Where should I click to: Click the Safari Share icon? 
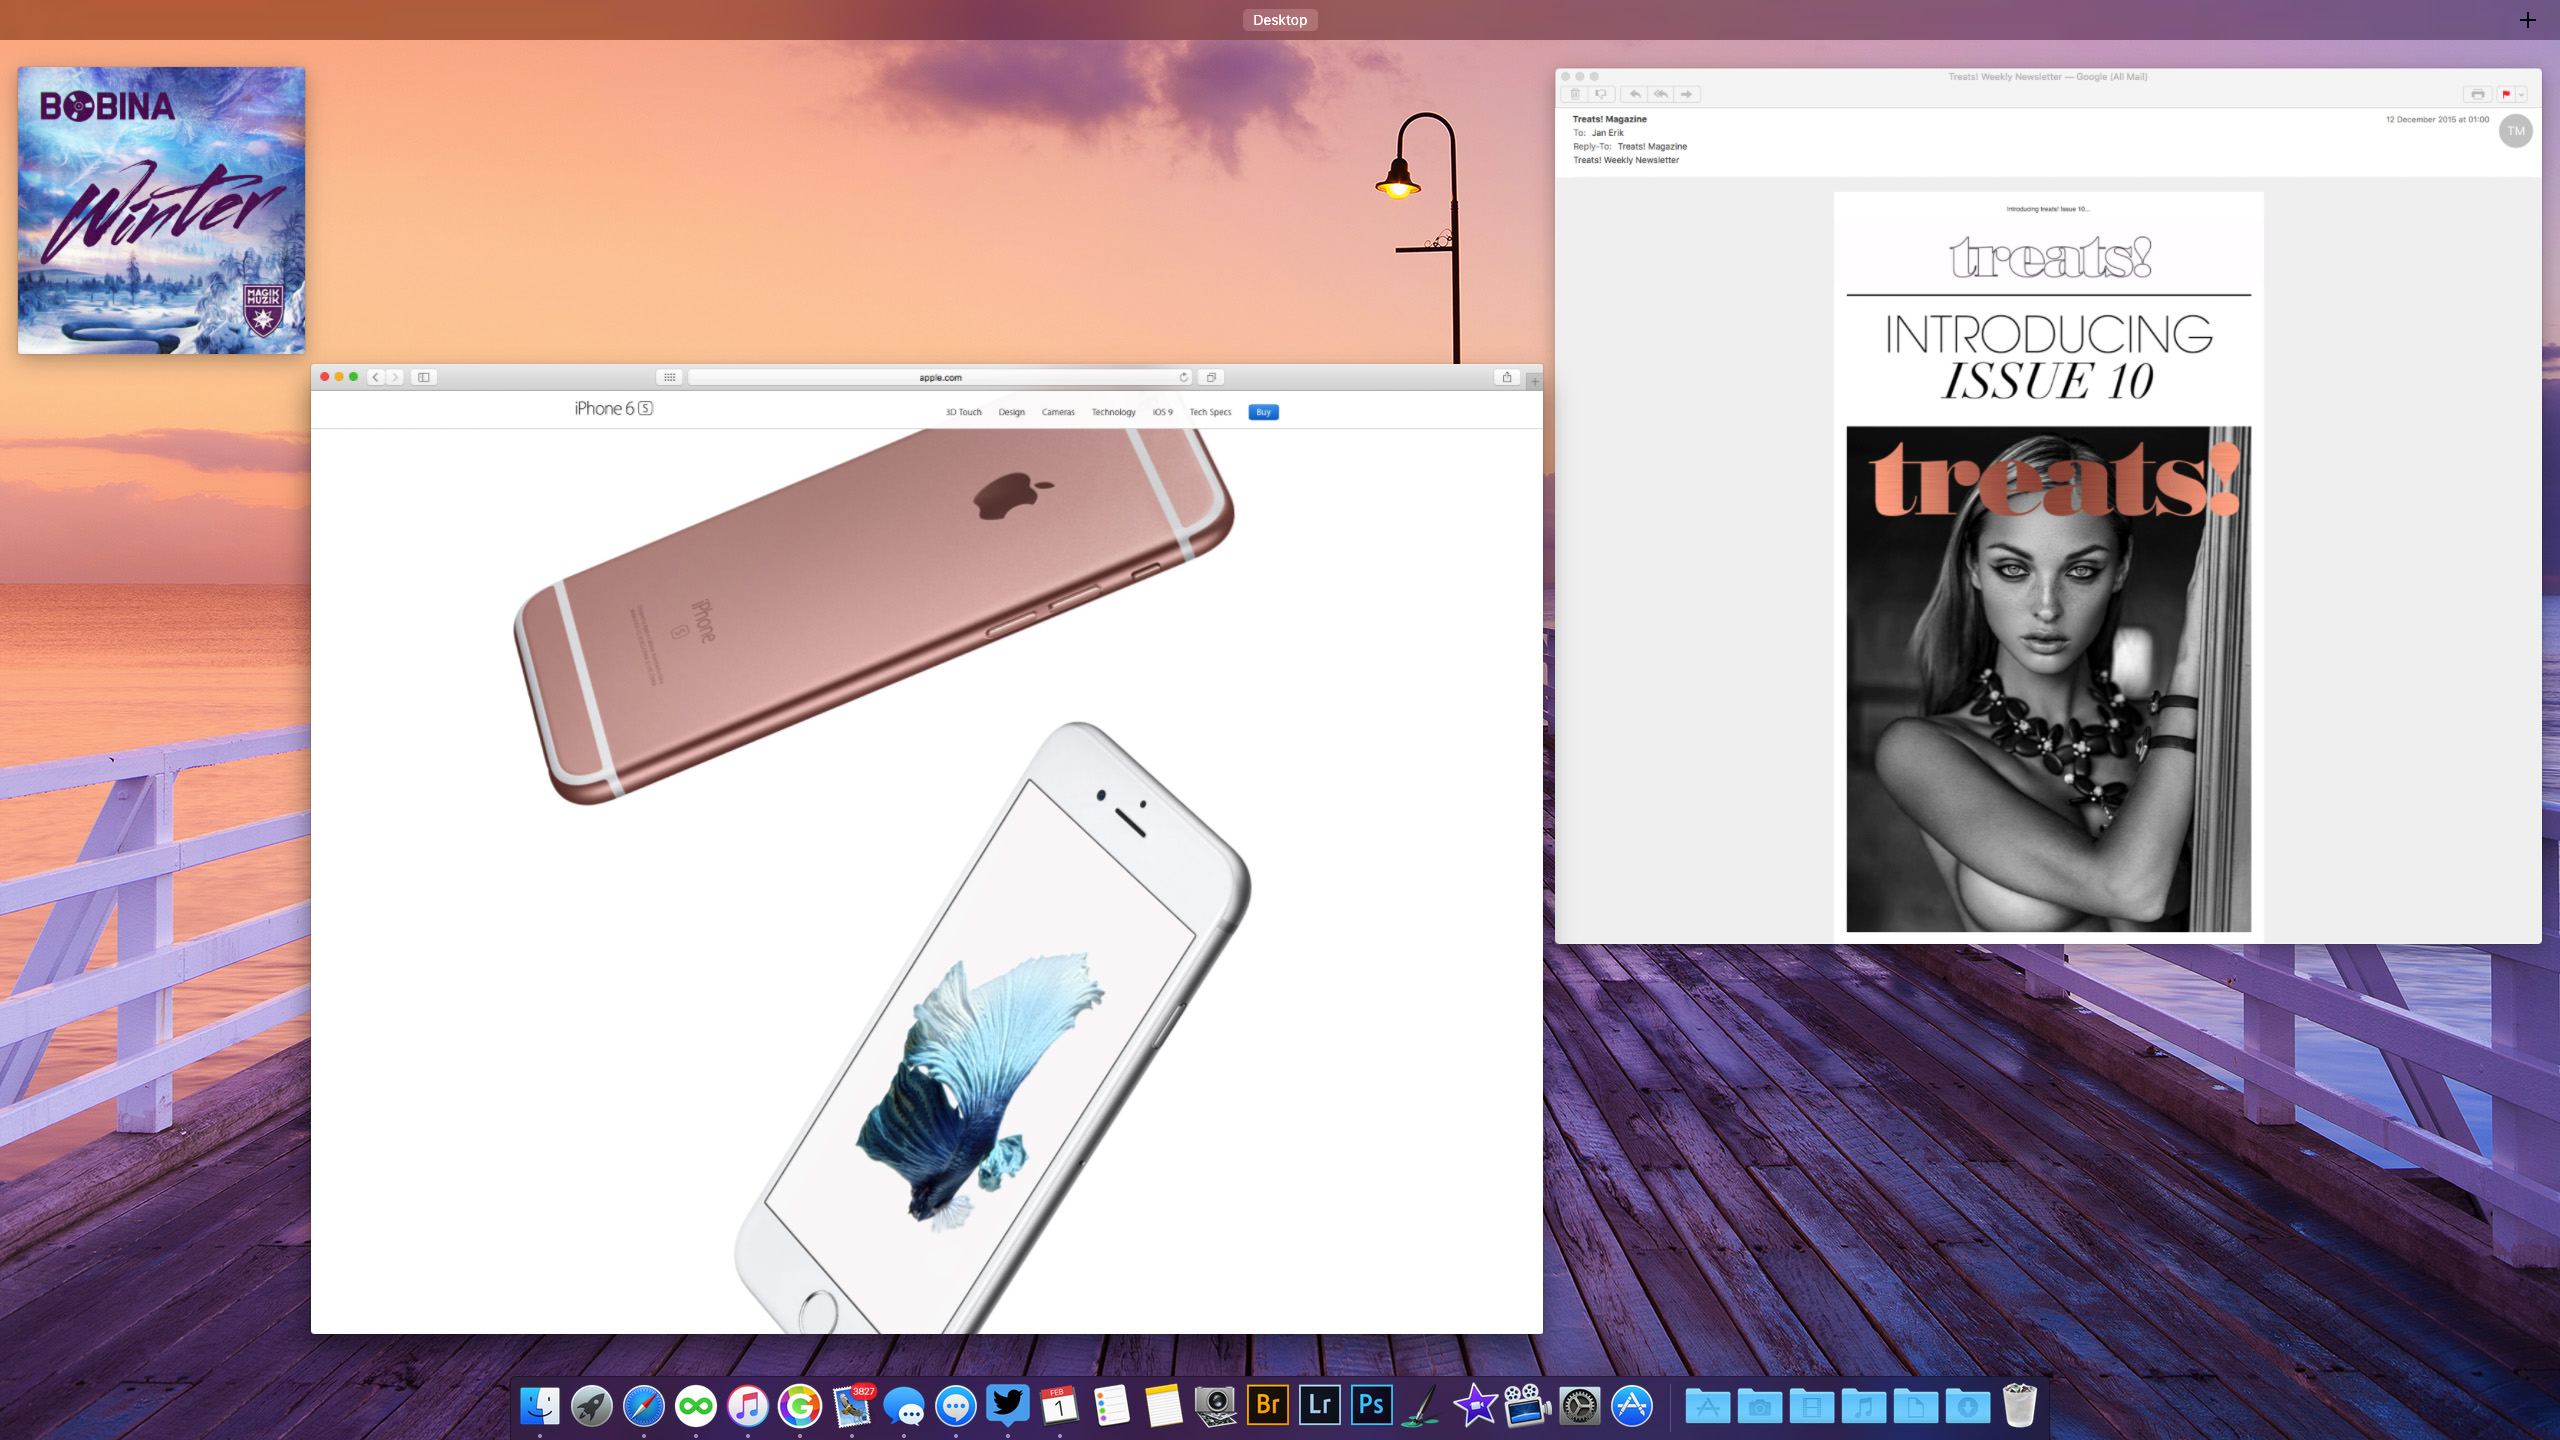(1507, 377)
